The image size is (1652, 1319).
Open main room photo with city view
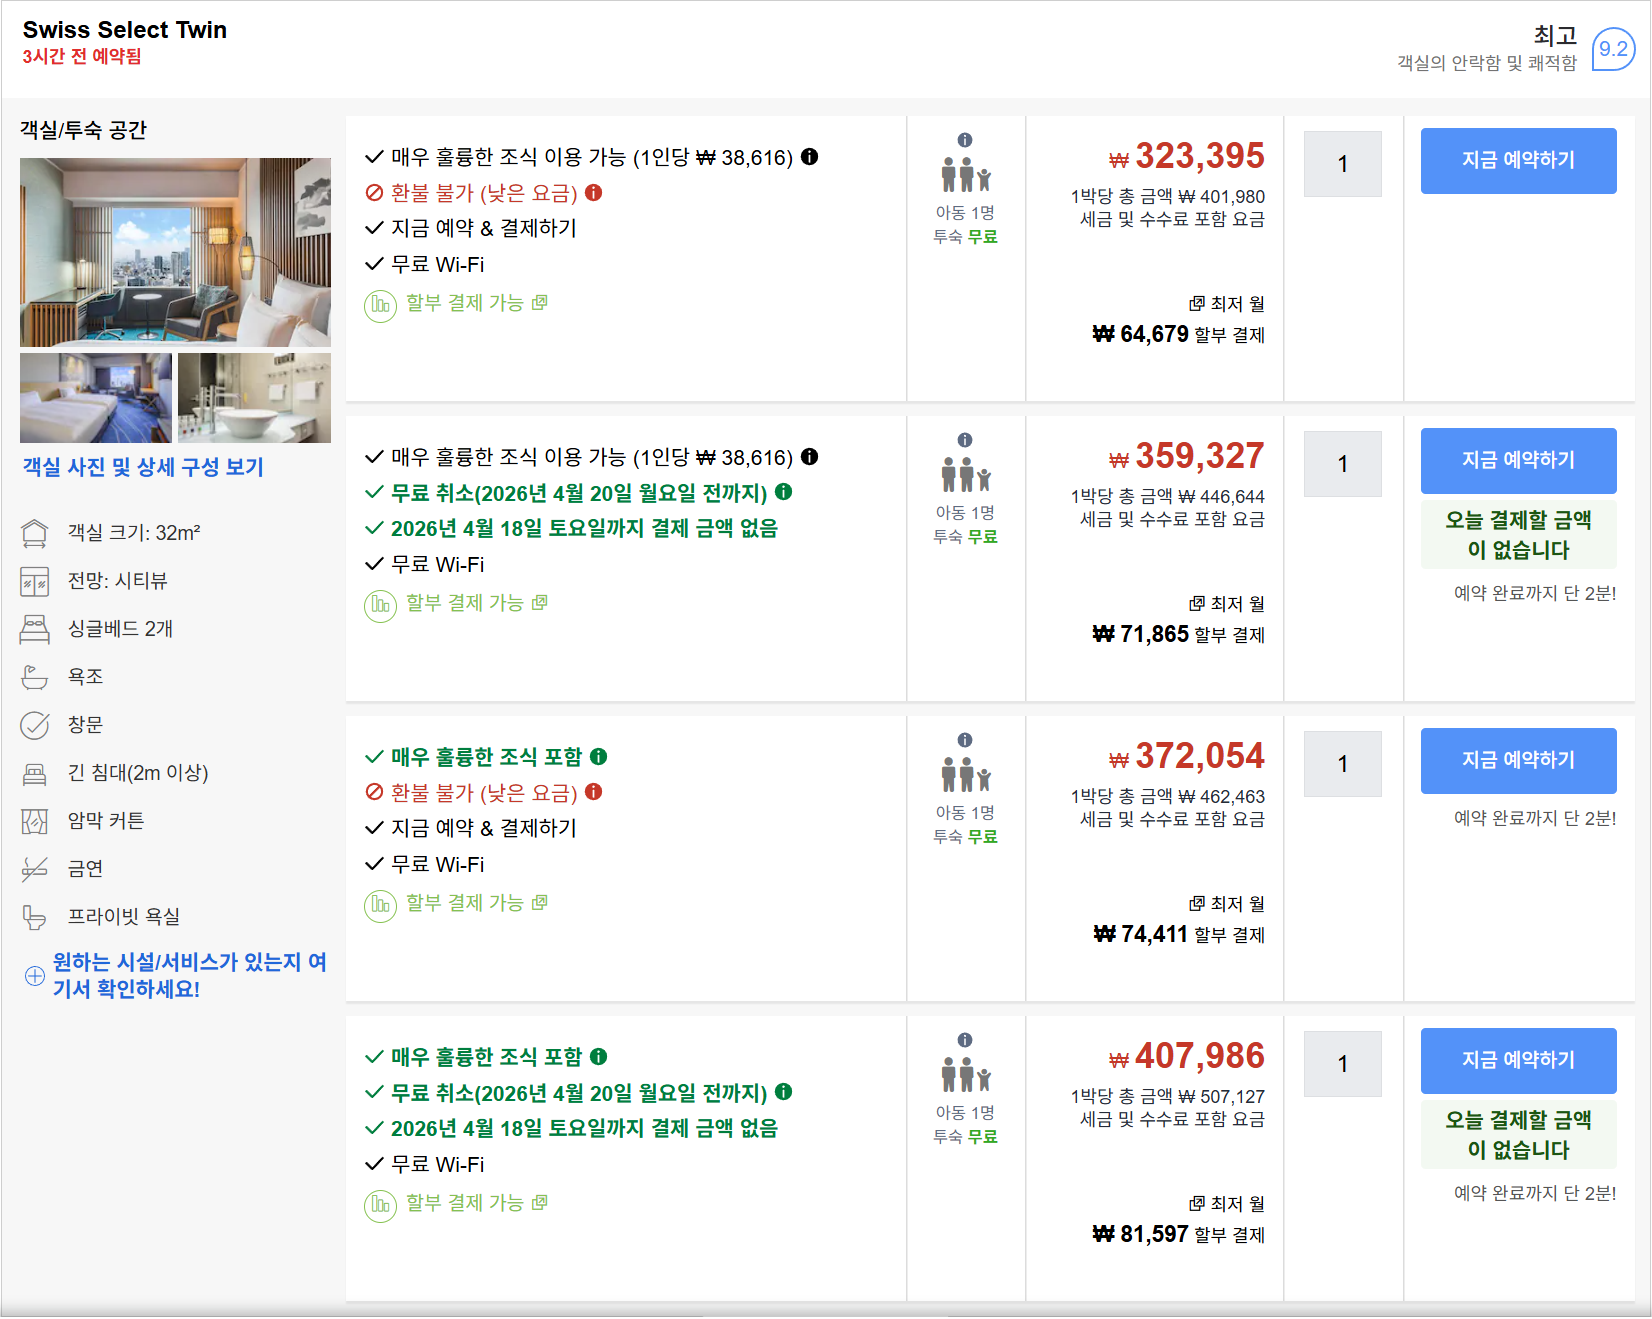point(175,252)
